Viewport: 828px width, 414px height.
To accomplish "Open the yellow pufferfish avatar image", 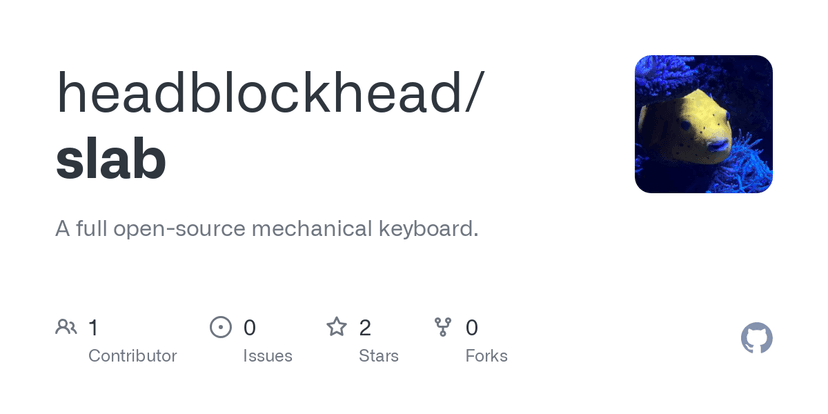I will click(703, 124).
